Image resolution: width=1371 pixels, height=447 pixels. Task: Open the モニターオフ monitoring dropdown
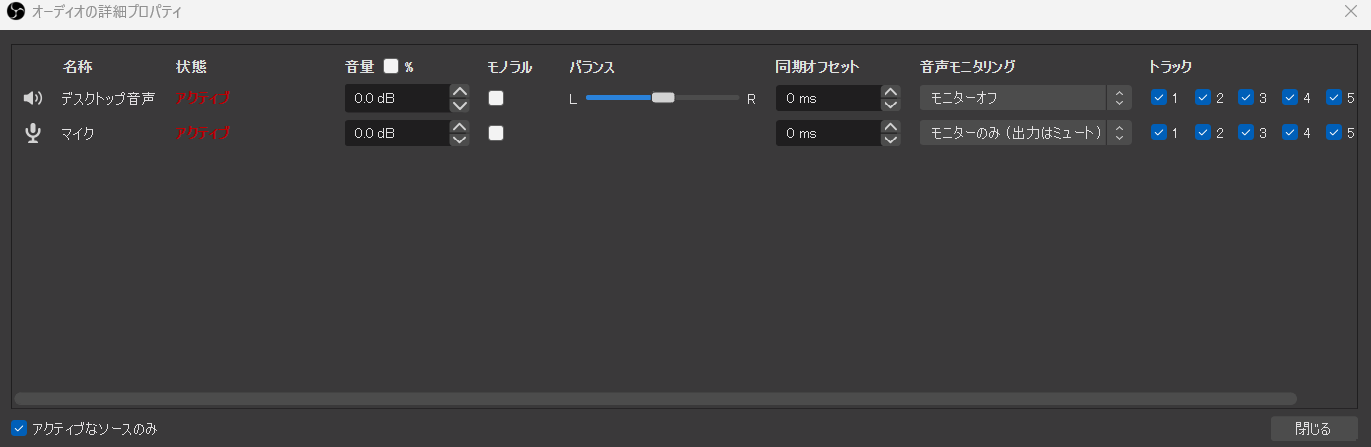pos(1026,98)
